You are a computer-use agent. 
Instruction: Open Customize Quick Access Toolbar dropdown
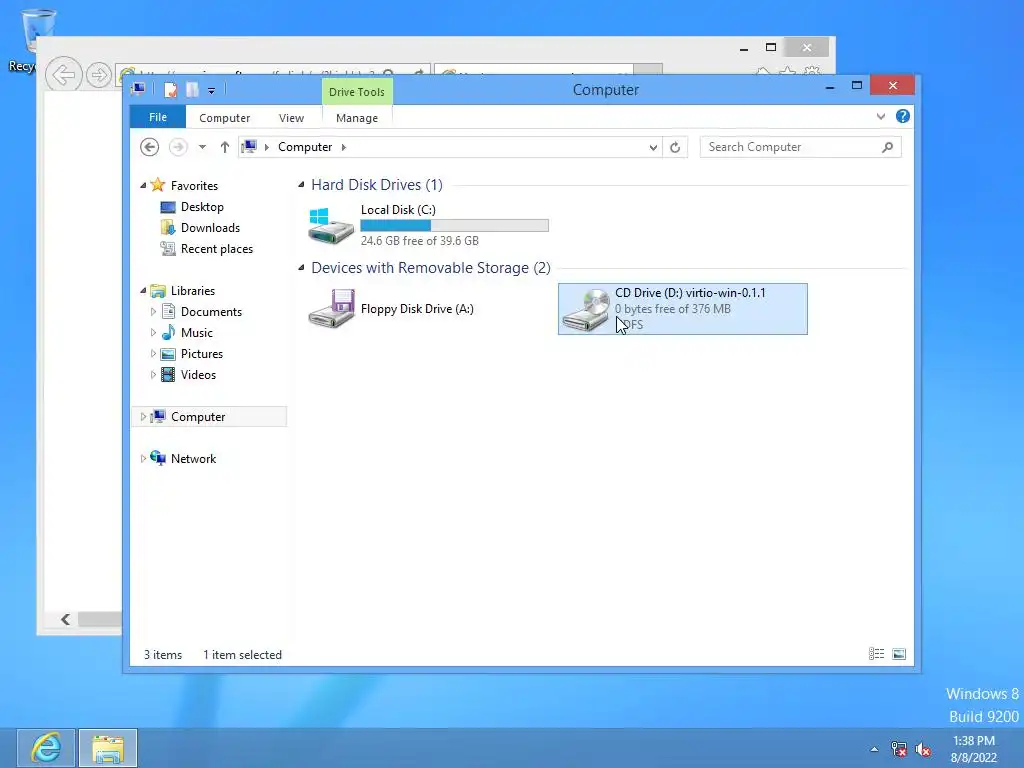click(x=211, y=91)
